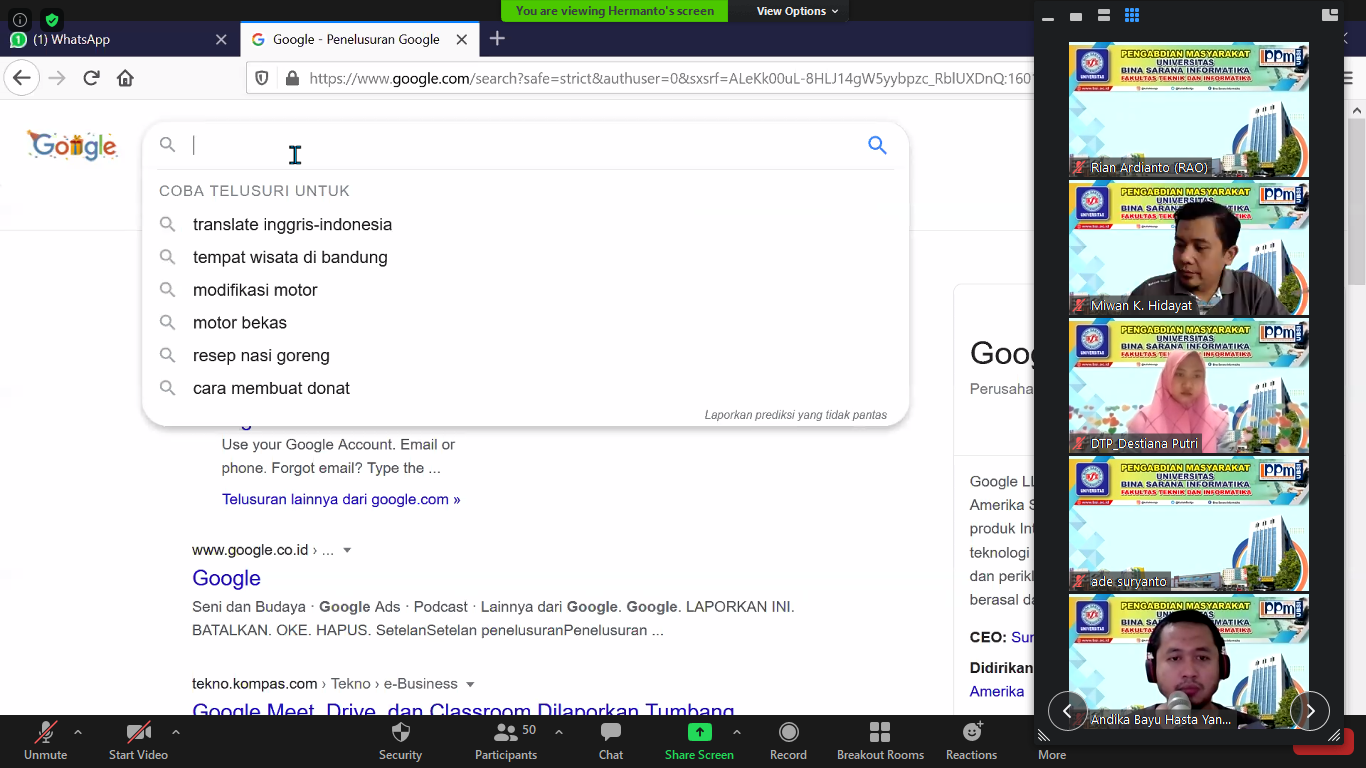The height and width of the screenshot is (768, 1366).
Task: Click into the Google search box
Action: pos(525,145)
